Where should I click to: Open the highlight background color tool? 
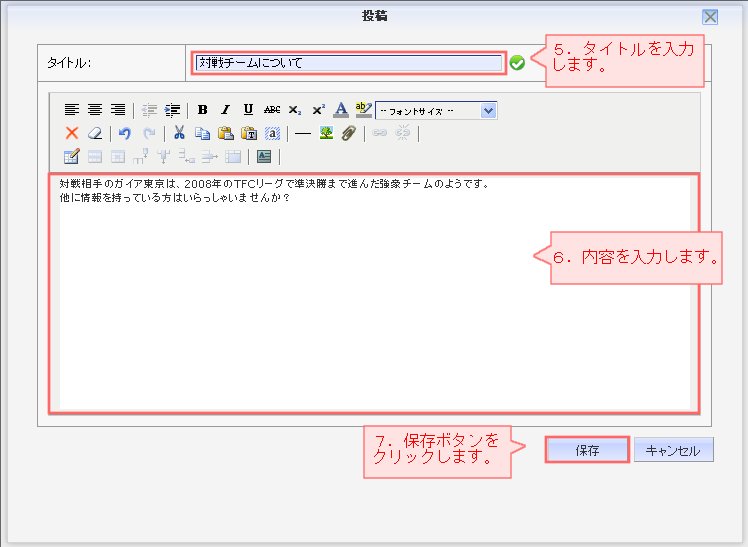(364, 110)
